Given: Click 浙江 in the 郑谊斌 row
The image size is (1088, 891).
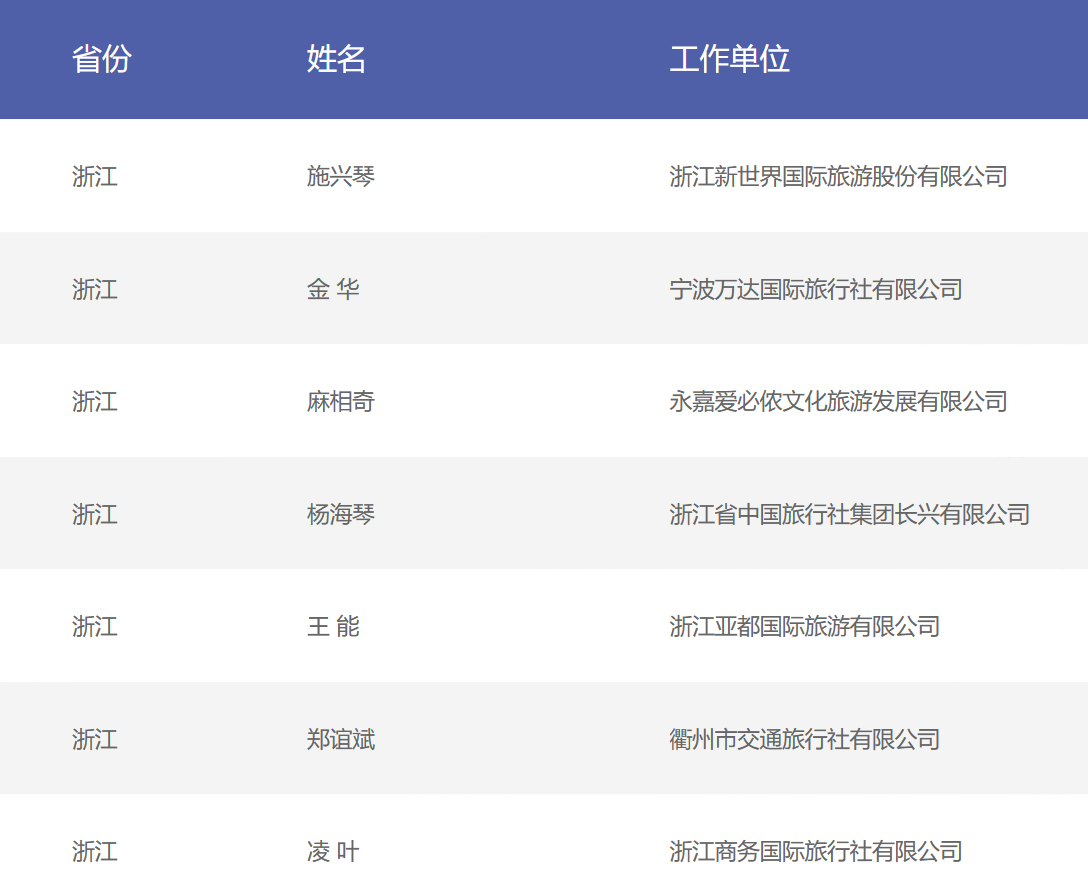Looking at the screenshot, I should (x=95, y=739).
